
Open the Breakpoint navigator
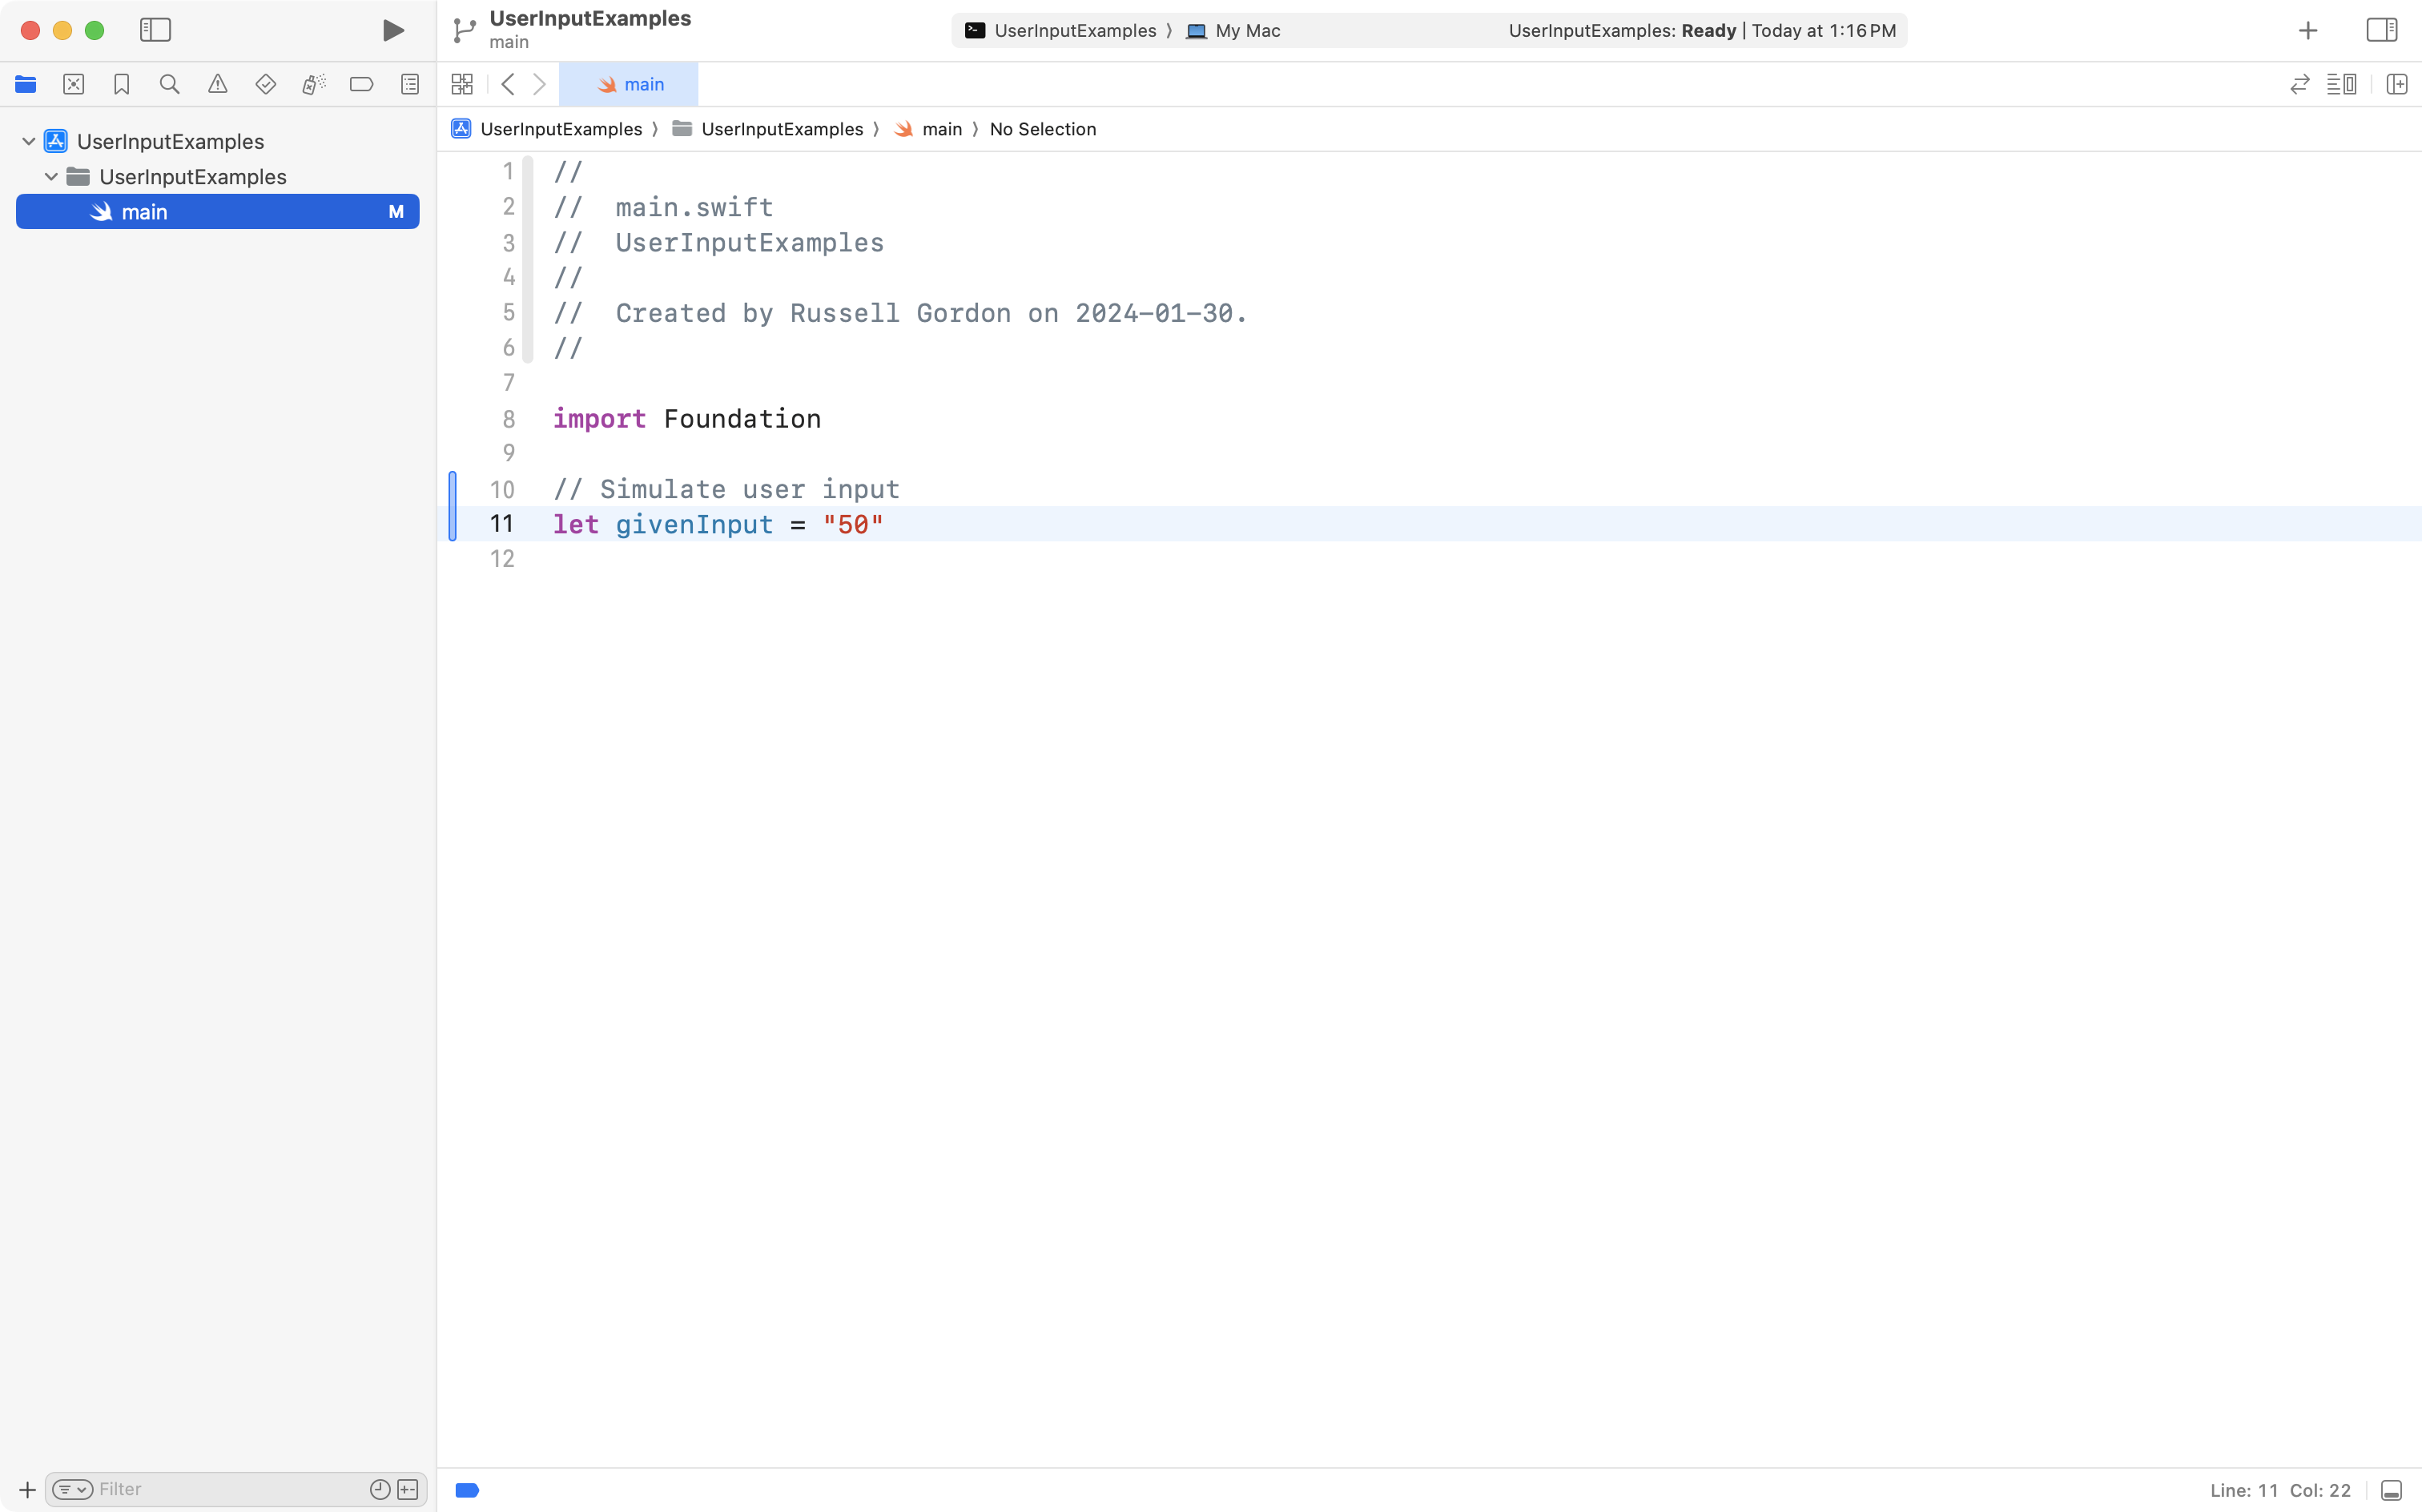362,84
